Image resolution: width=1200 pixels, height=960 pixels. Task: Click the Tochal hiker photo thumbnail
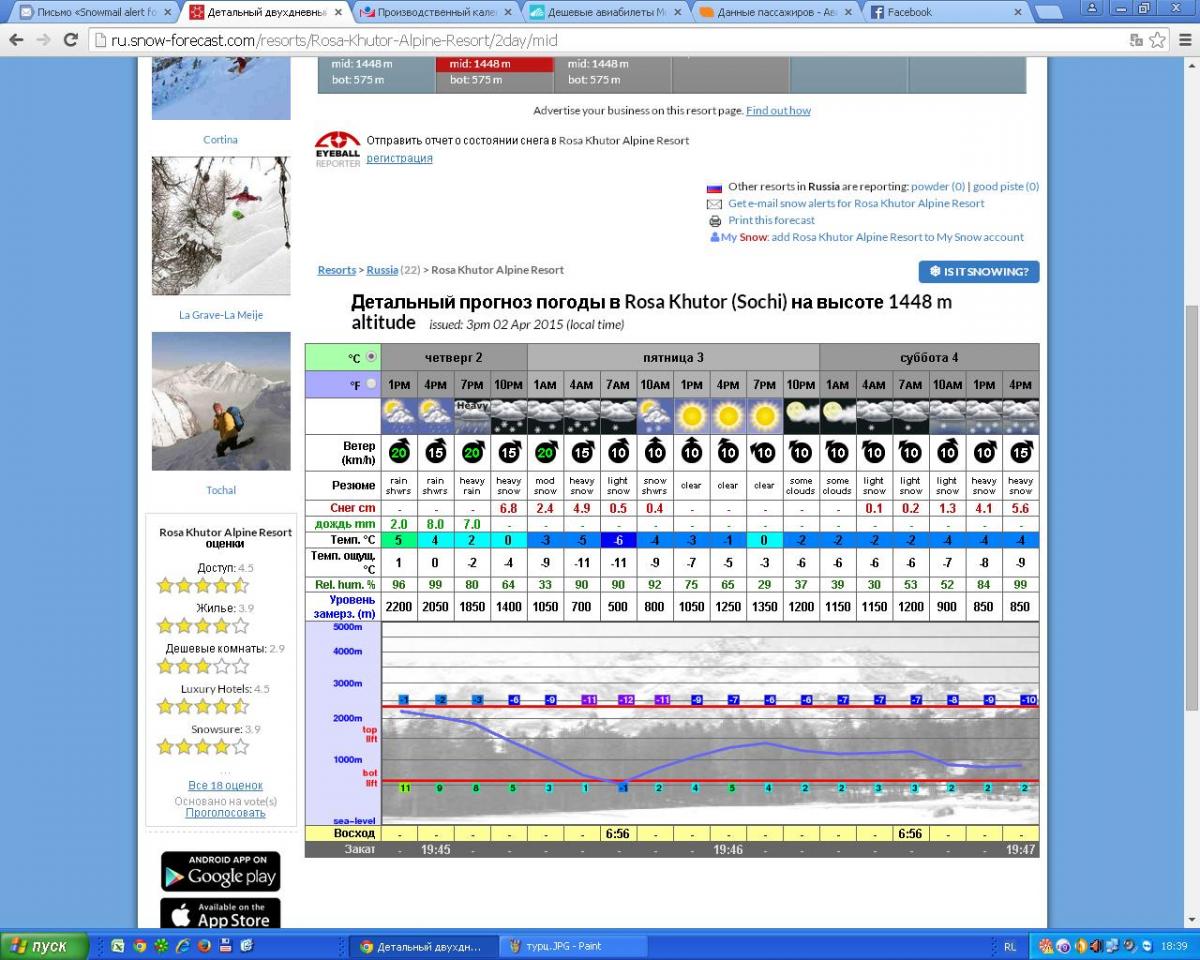[x=221, y=401]
